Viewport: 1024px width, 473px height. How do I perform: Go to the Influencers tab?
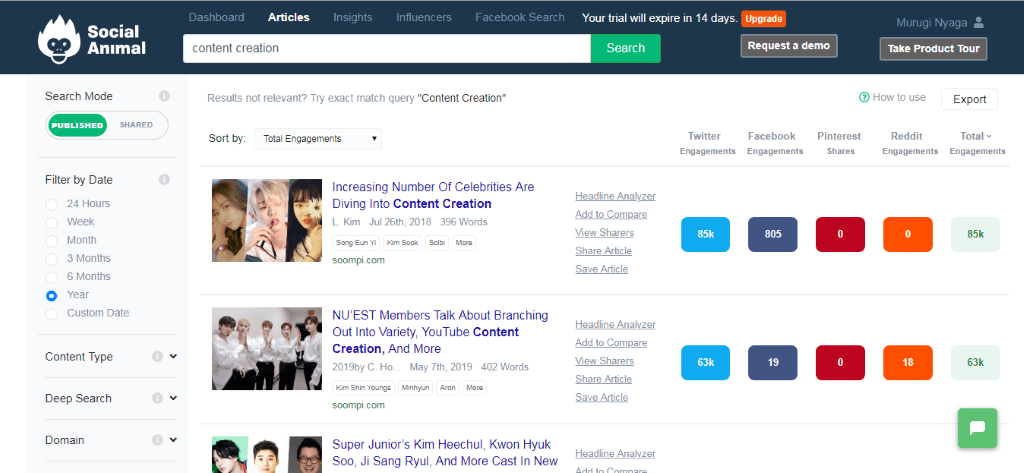click(424, 18)
